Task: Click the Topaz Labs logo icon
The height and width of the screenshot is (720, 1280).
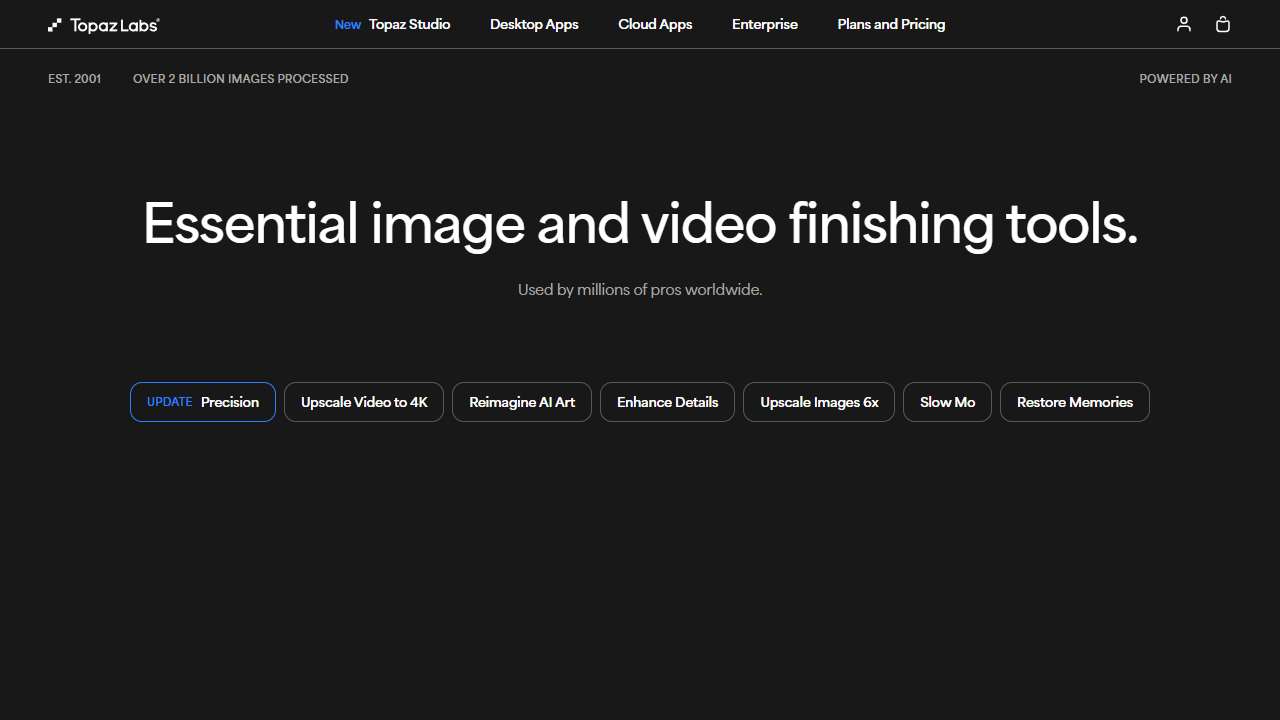Action: point(54,24)
